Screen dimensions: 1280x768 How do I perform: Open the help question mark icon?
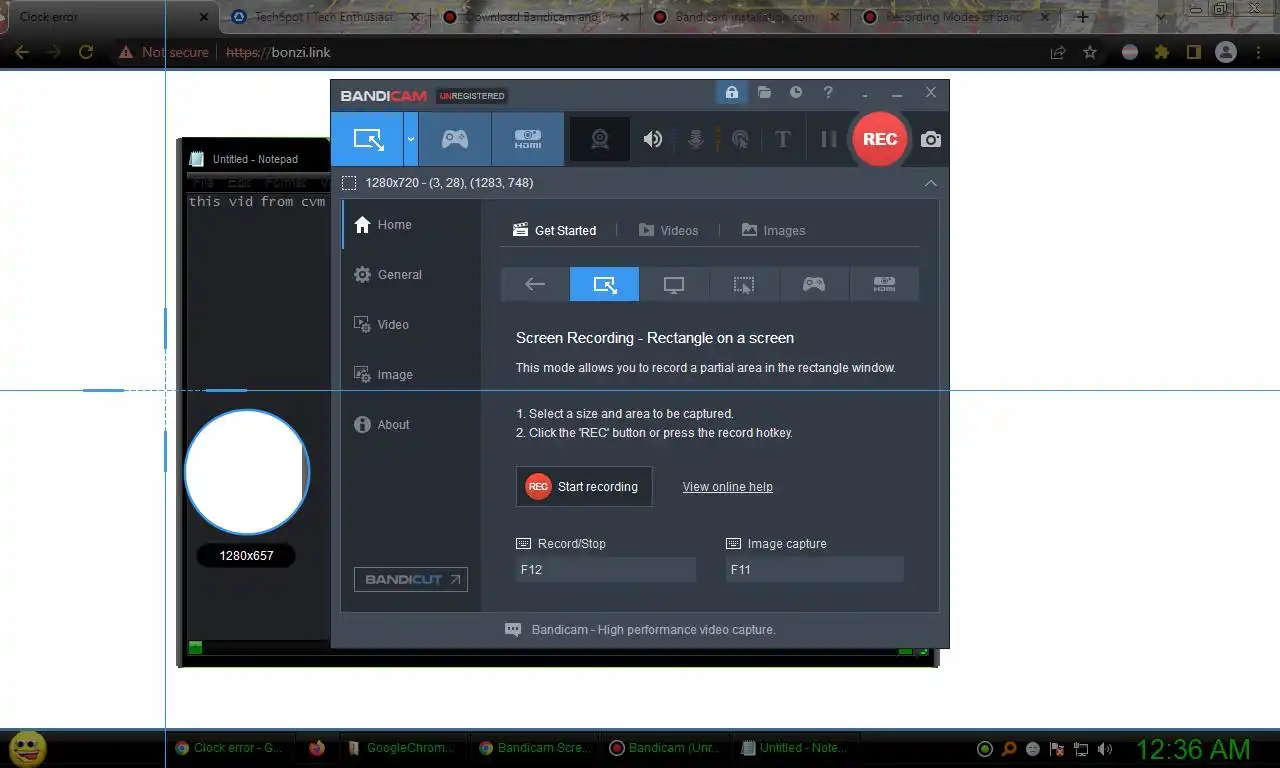coord(828,92)
